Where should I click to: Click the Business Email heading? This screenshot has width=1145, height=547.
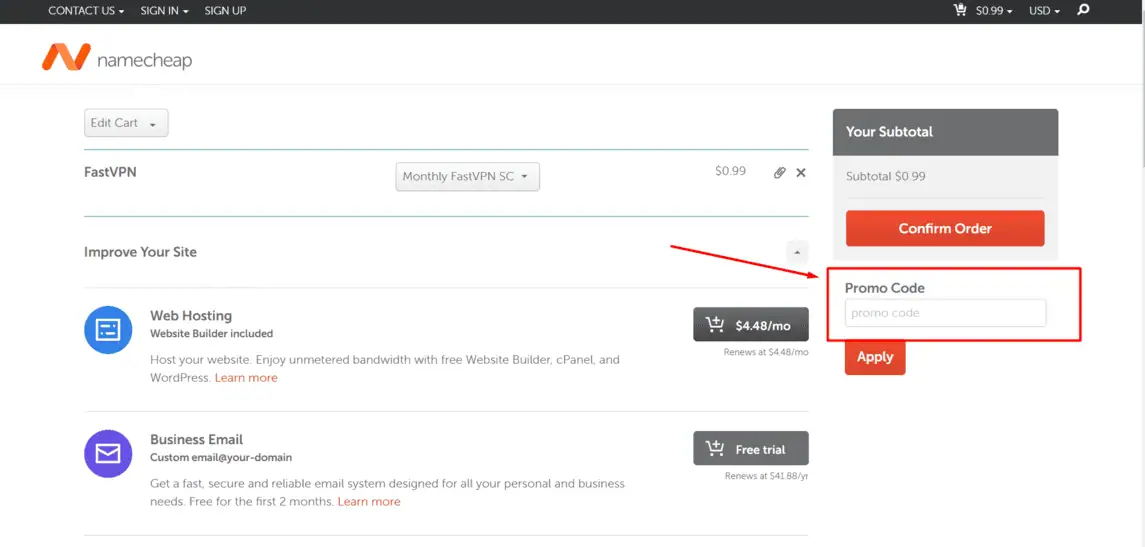196,440
